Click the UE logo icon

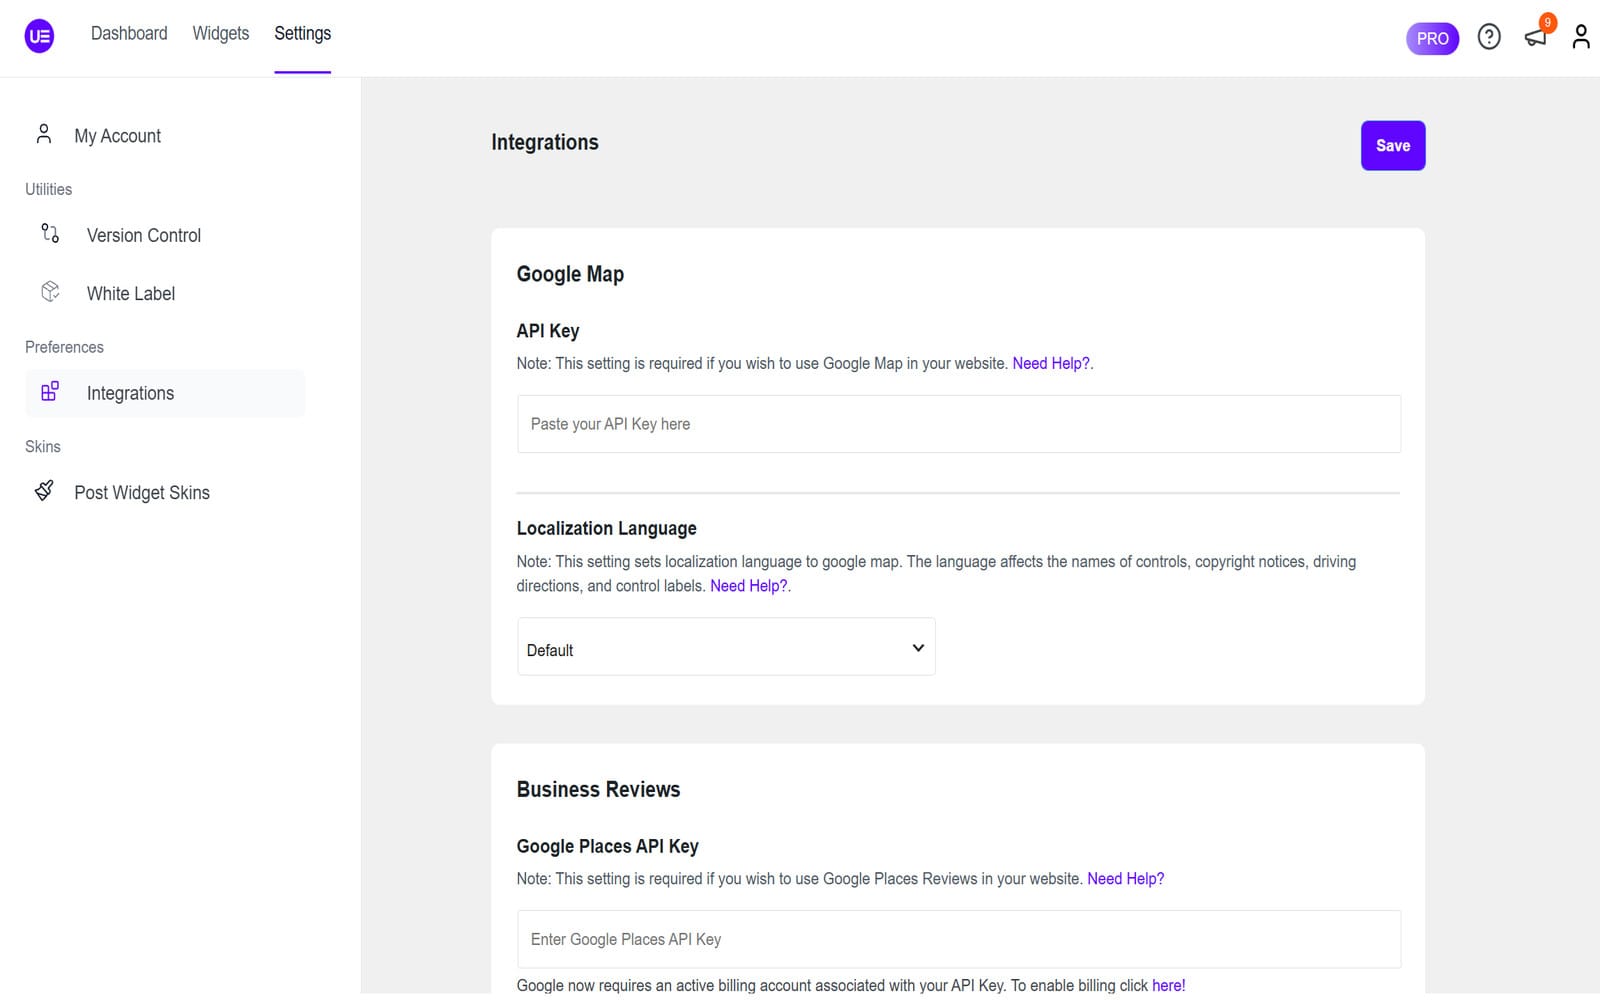(x=39, y=37)
